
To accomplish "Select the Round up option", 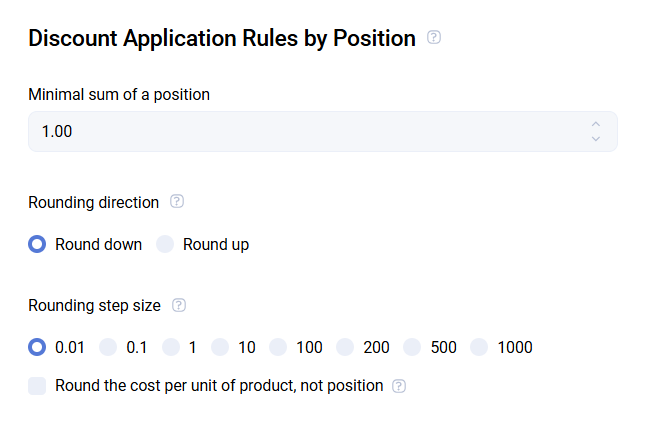I will 165,244.
